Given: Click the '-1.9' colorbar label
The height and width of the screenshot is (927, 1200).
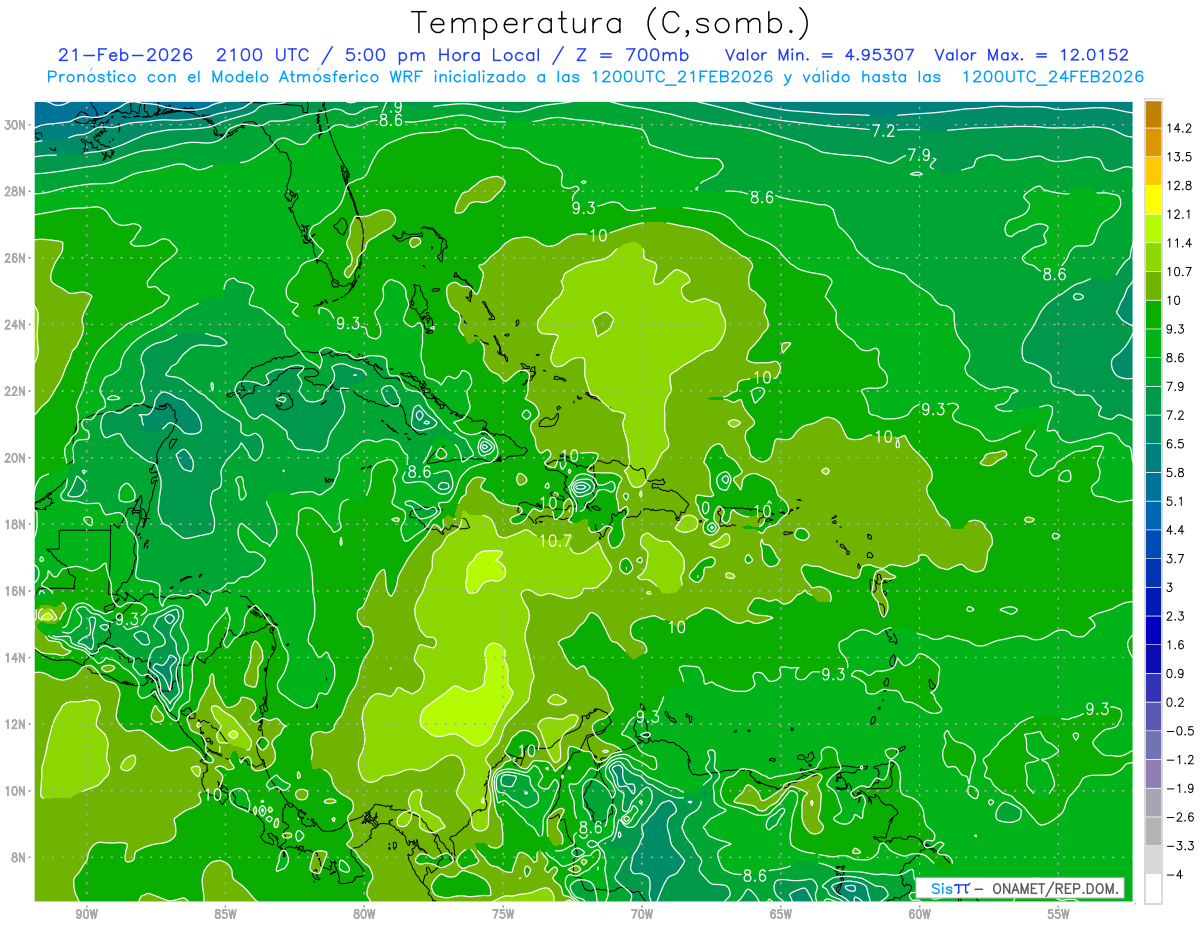Looking at the screenshot, I should tap(1180, 788).
